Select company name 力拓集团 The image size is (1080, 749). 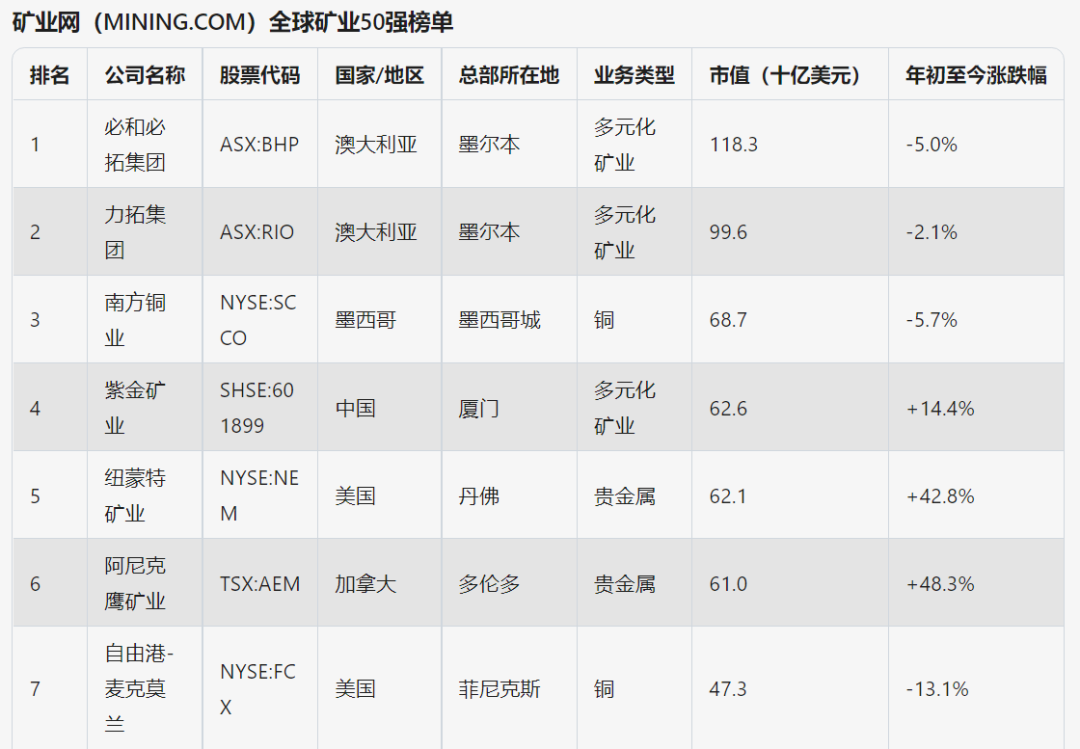pos(136,232)
